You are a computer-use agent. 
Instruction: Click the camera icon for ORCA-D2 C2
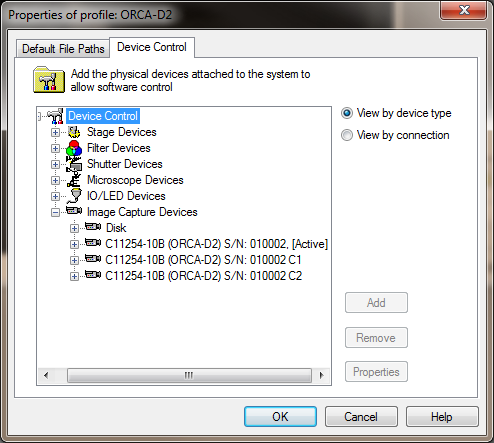pos(93,275)
